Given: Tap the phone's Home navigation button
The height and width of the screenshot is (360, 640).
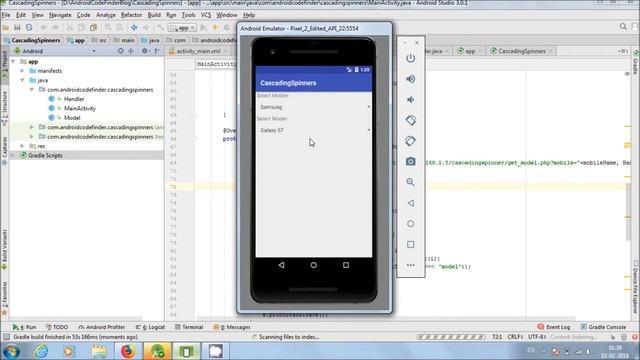Looking at the screenshot, I should 313,265.
